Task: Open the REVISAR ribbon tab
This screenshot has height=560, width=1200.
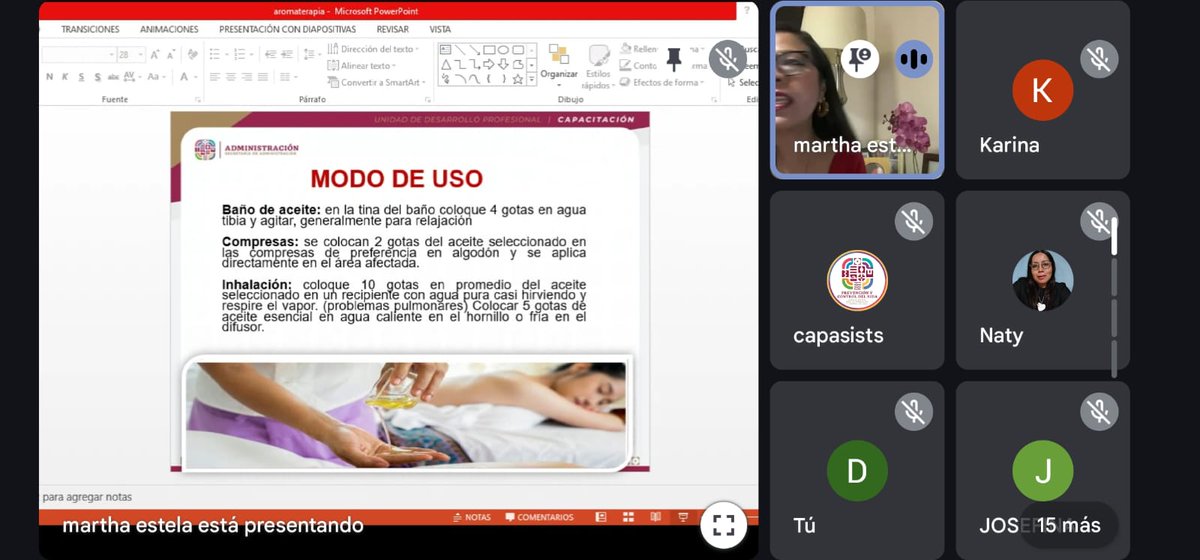Action: (x=393, y=30)
